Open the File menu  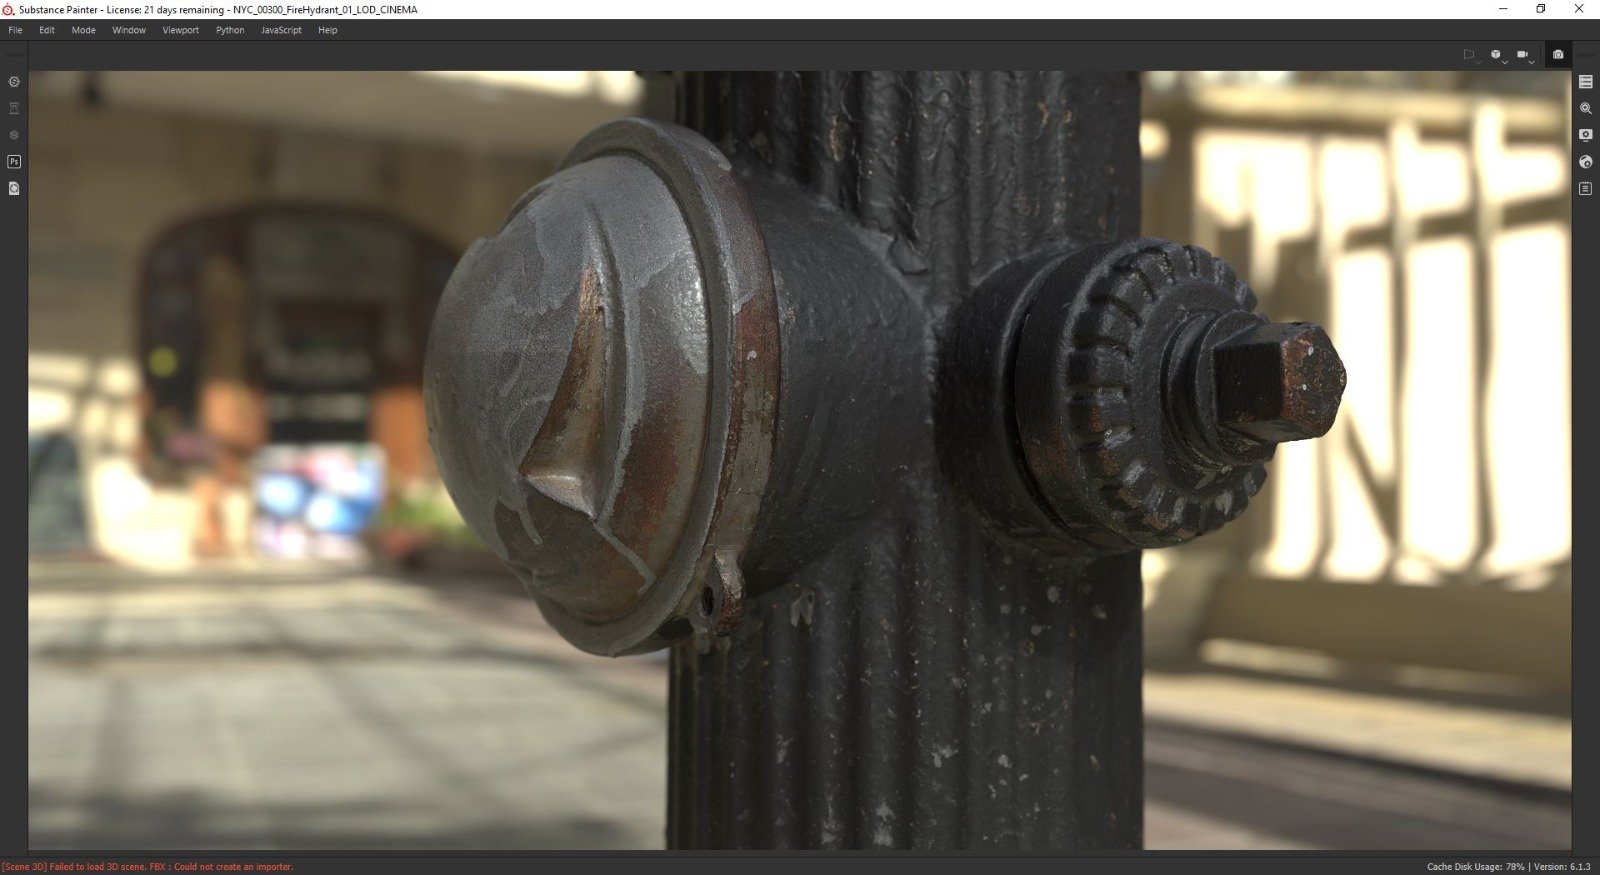click(15, 30)
